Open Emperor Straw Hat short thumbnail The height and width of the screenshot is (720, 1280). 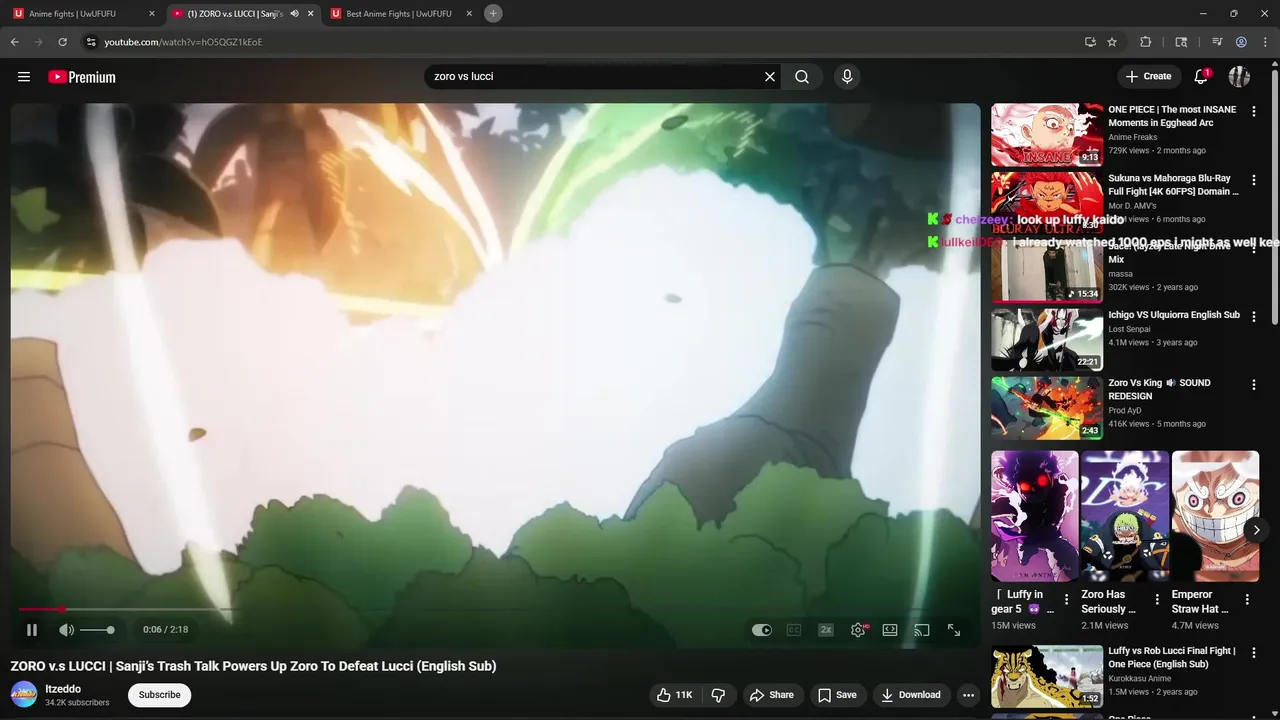[x=1215, y=516]
